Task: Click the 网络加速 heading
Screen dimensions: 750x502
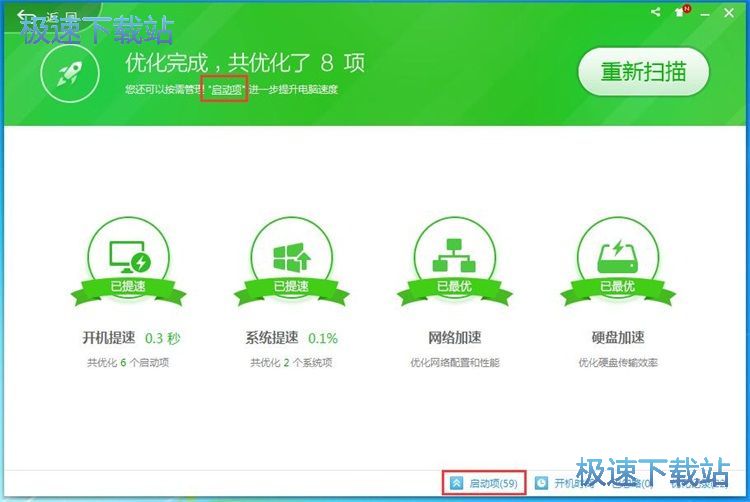Action: (455, 338)
